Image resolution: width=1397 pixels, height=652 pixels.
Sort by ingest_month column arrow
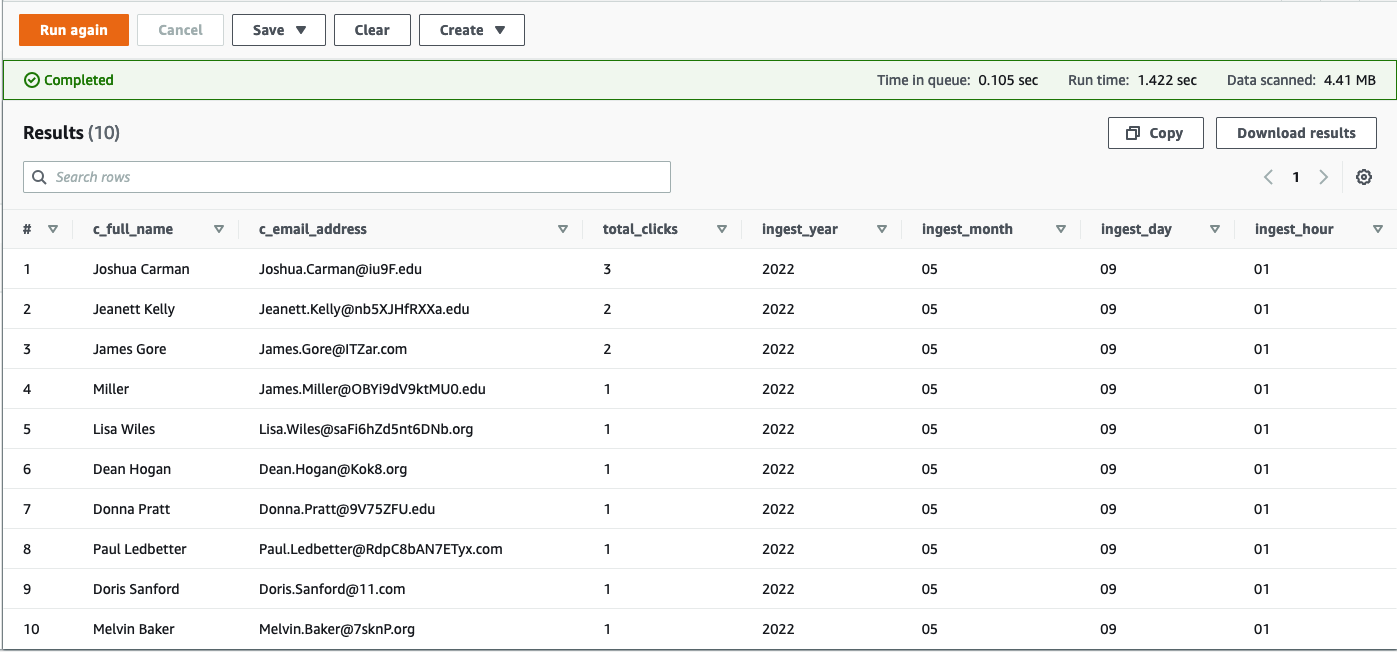pyautogui.click(x=1061, y=229)
